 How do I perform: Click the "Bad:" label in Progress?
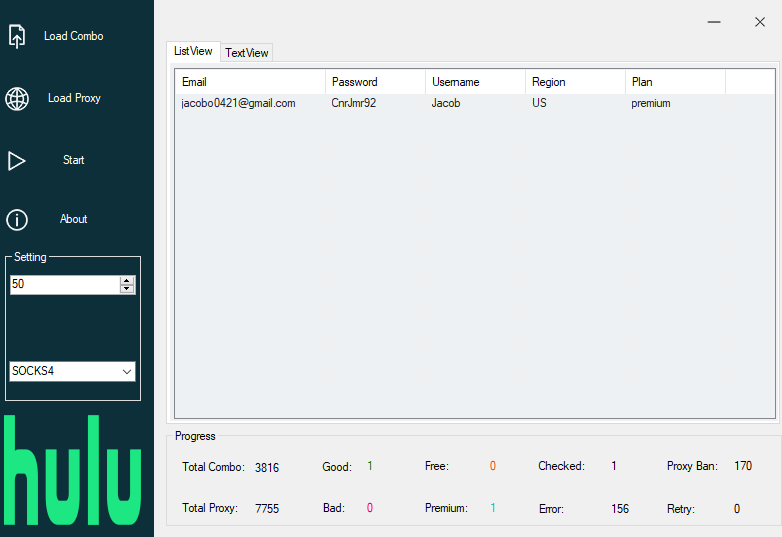tap(334, 508)
